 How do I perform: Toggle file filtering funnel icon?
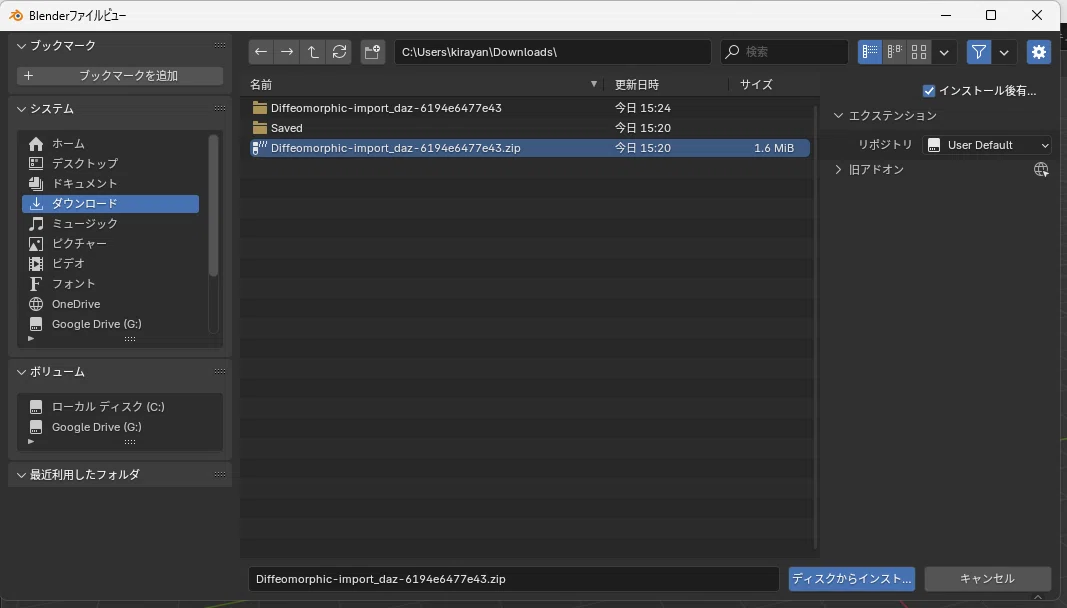pyautogui.click(x=979, y=52)
